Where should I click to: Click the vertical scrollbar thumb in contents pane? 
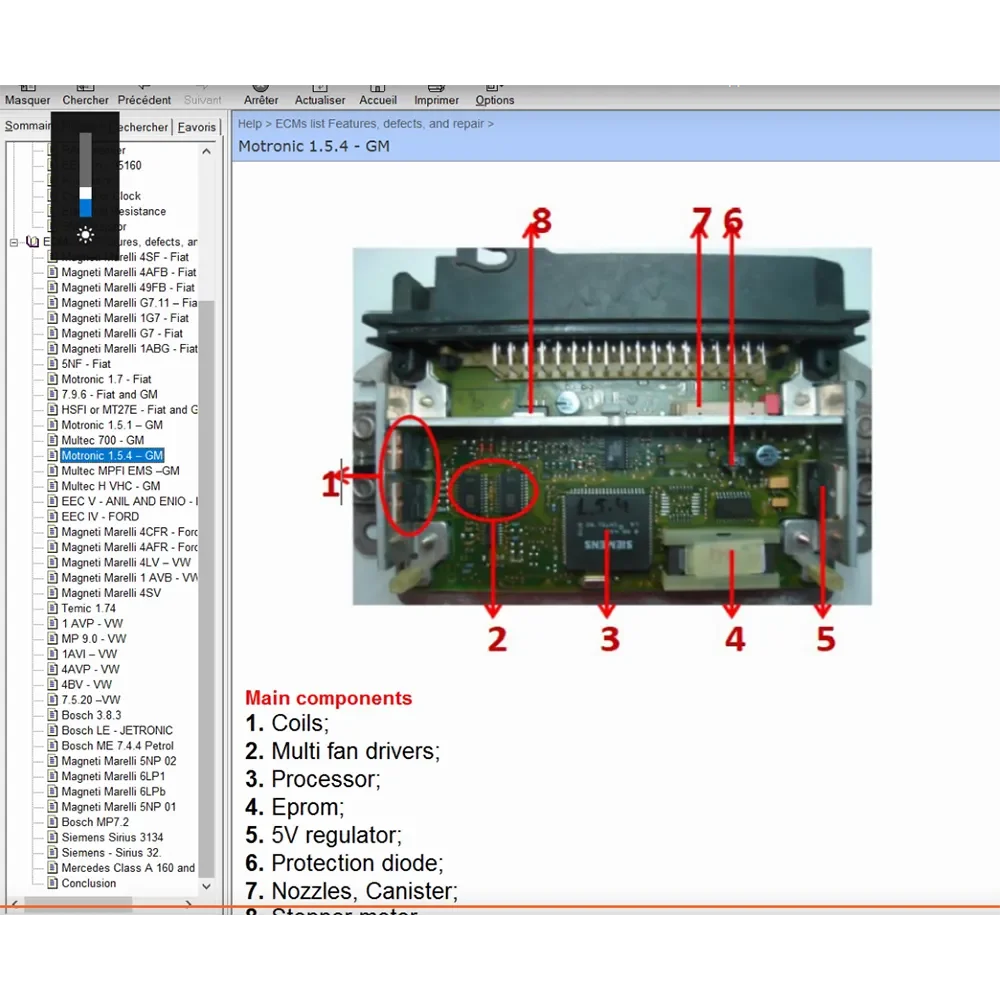tap(206, 587)
